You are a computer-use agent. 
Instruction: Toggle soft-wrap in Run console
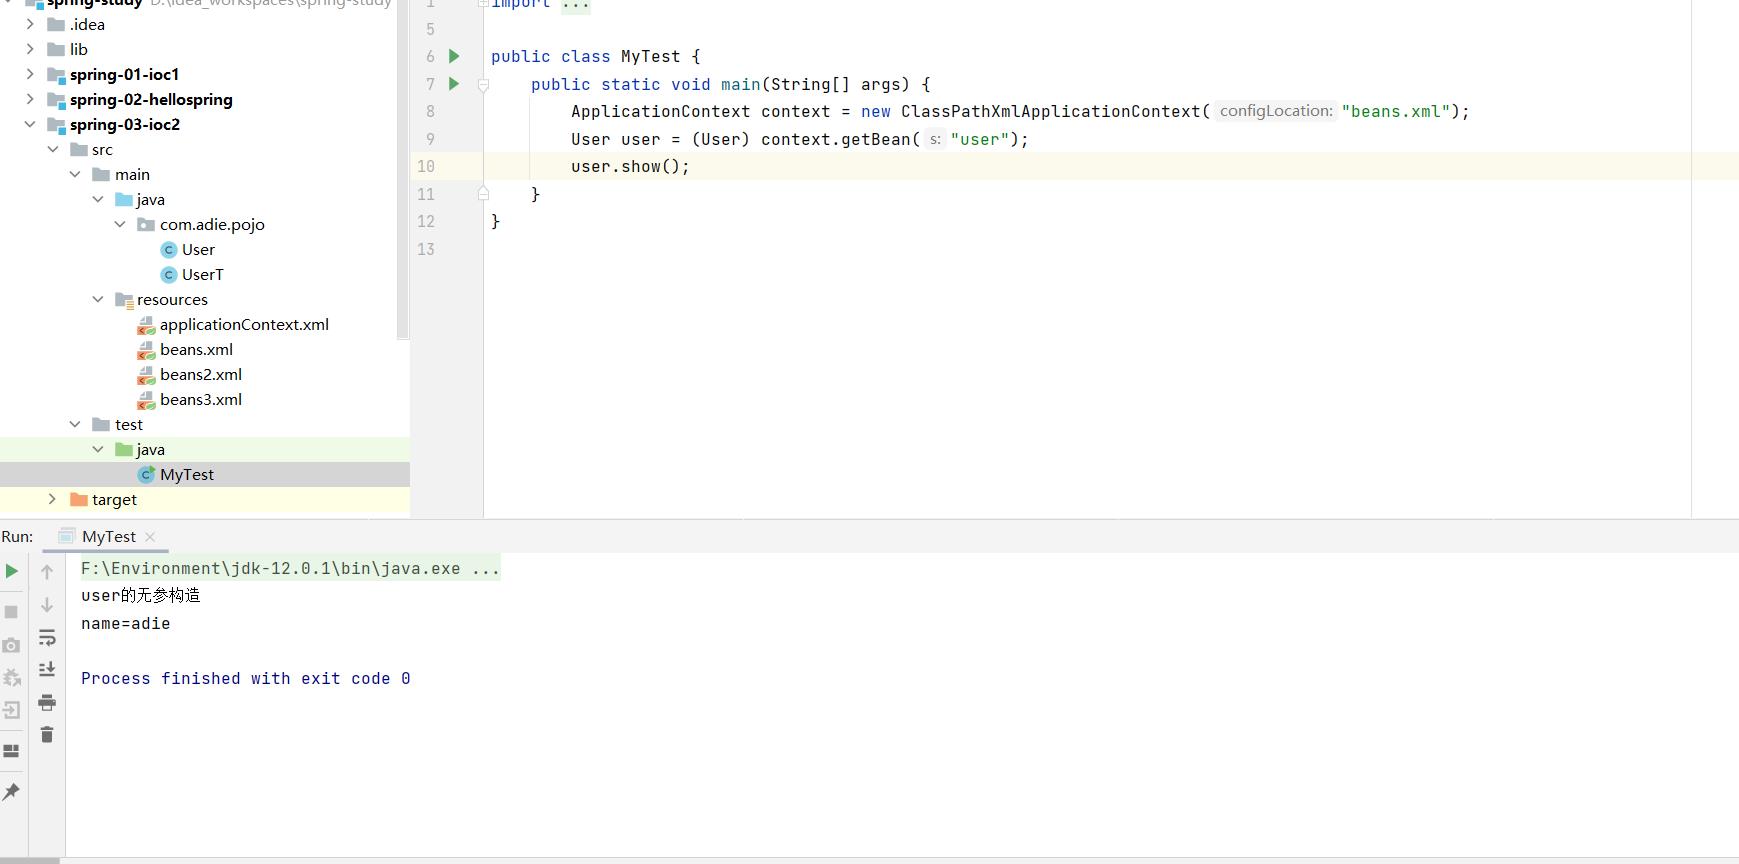47,638
